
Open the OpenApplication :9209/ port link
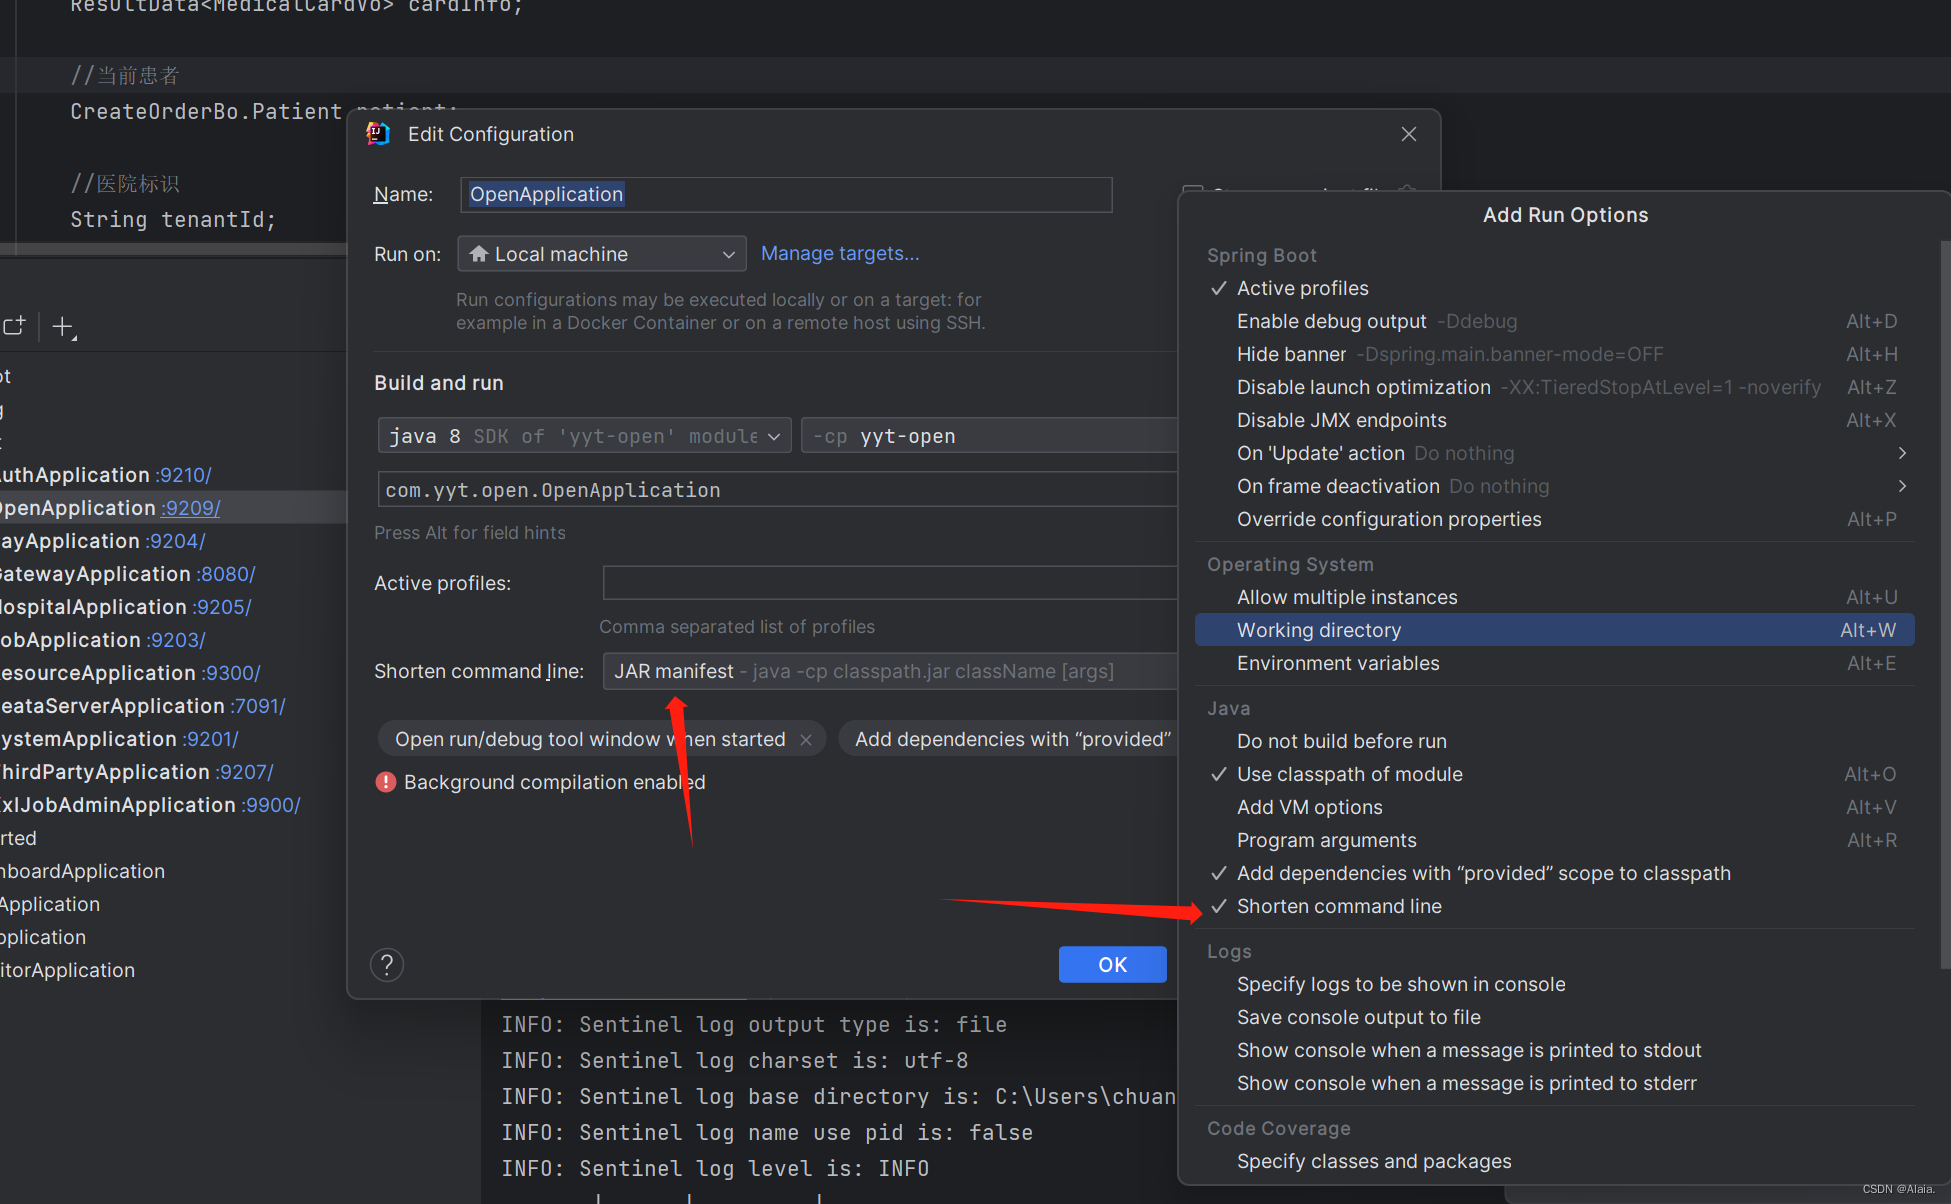[190, 508]
